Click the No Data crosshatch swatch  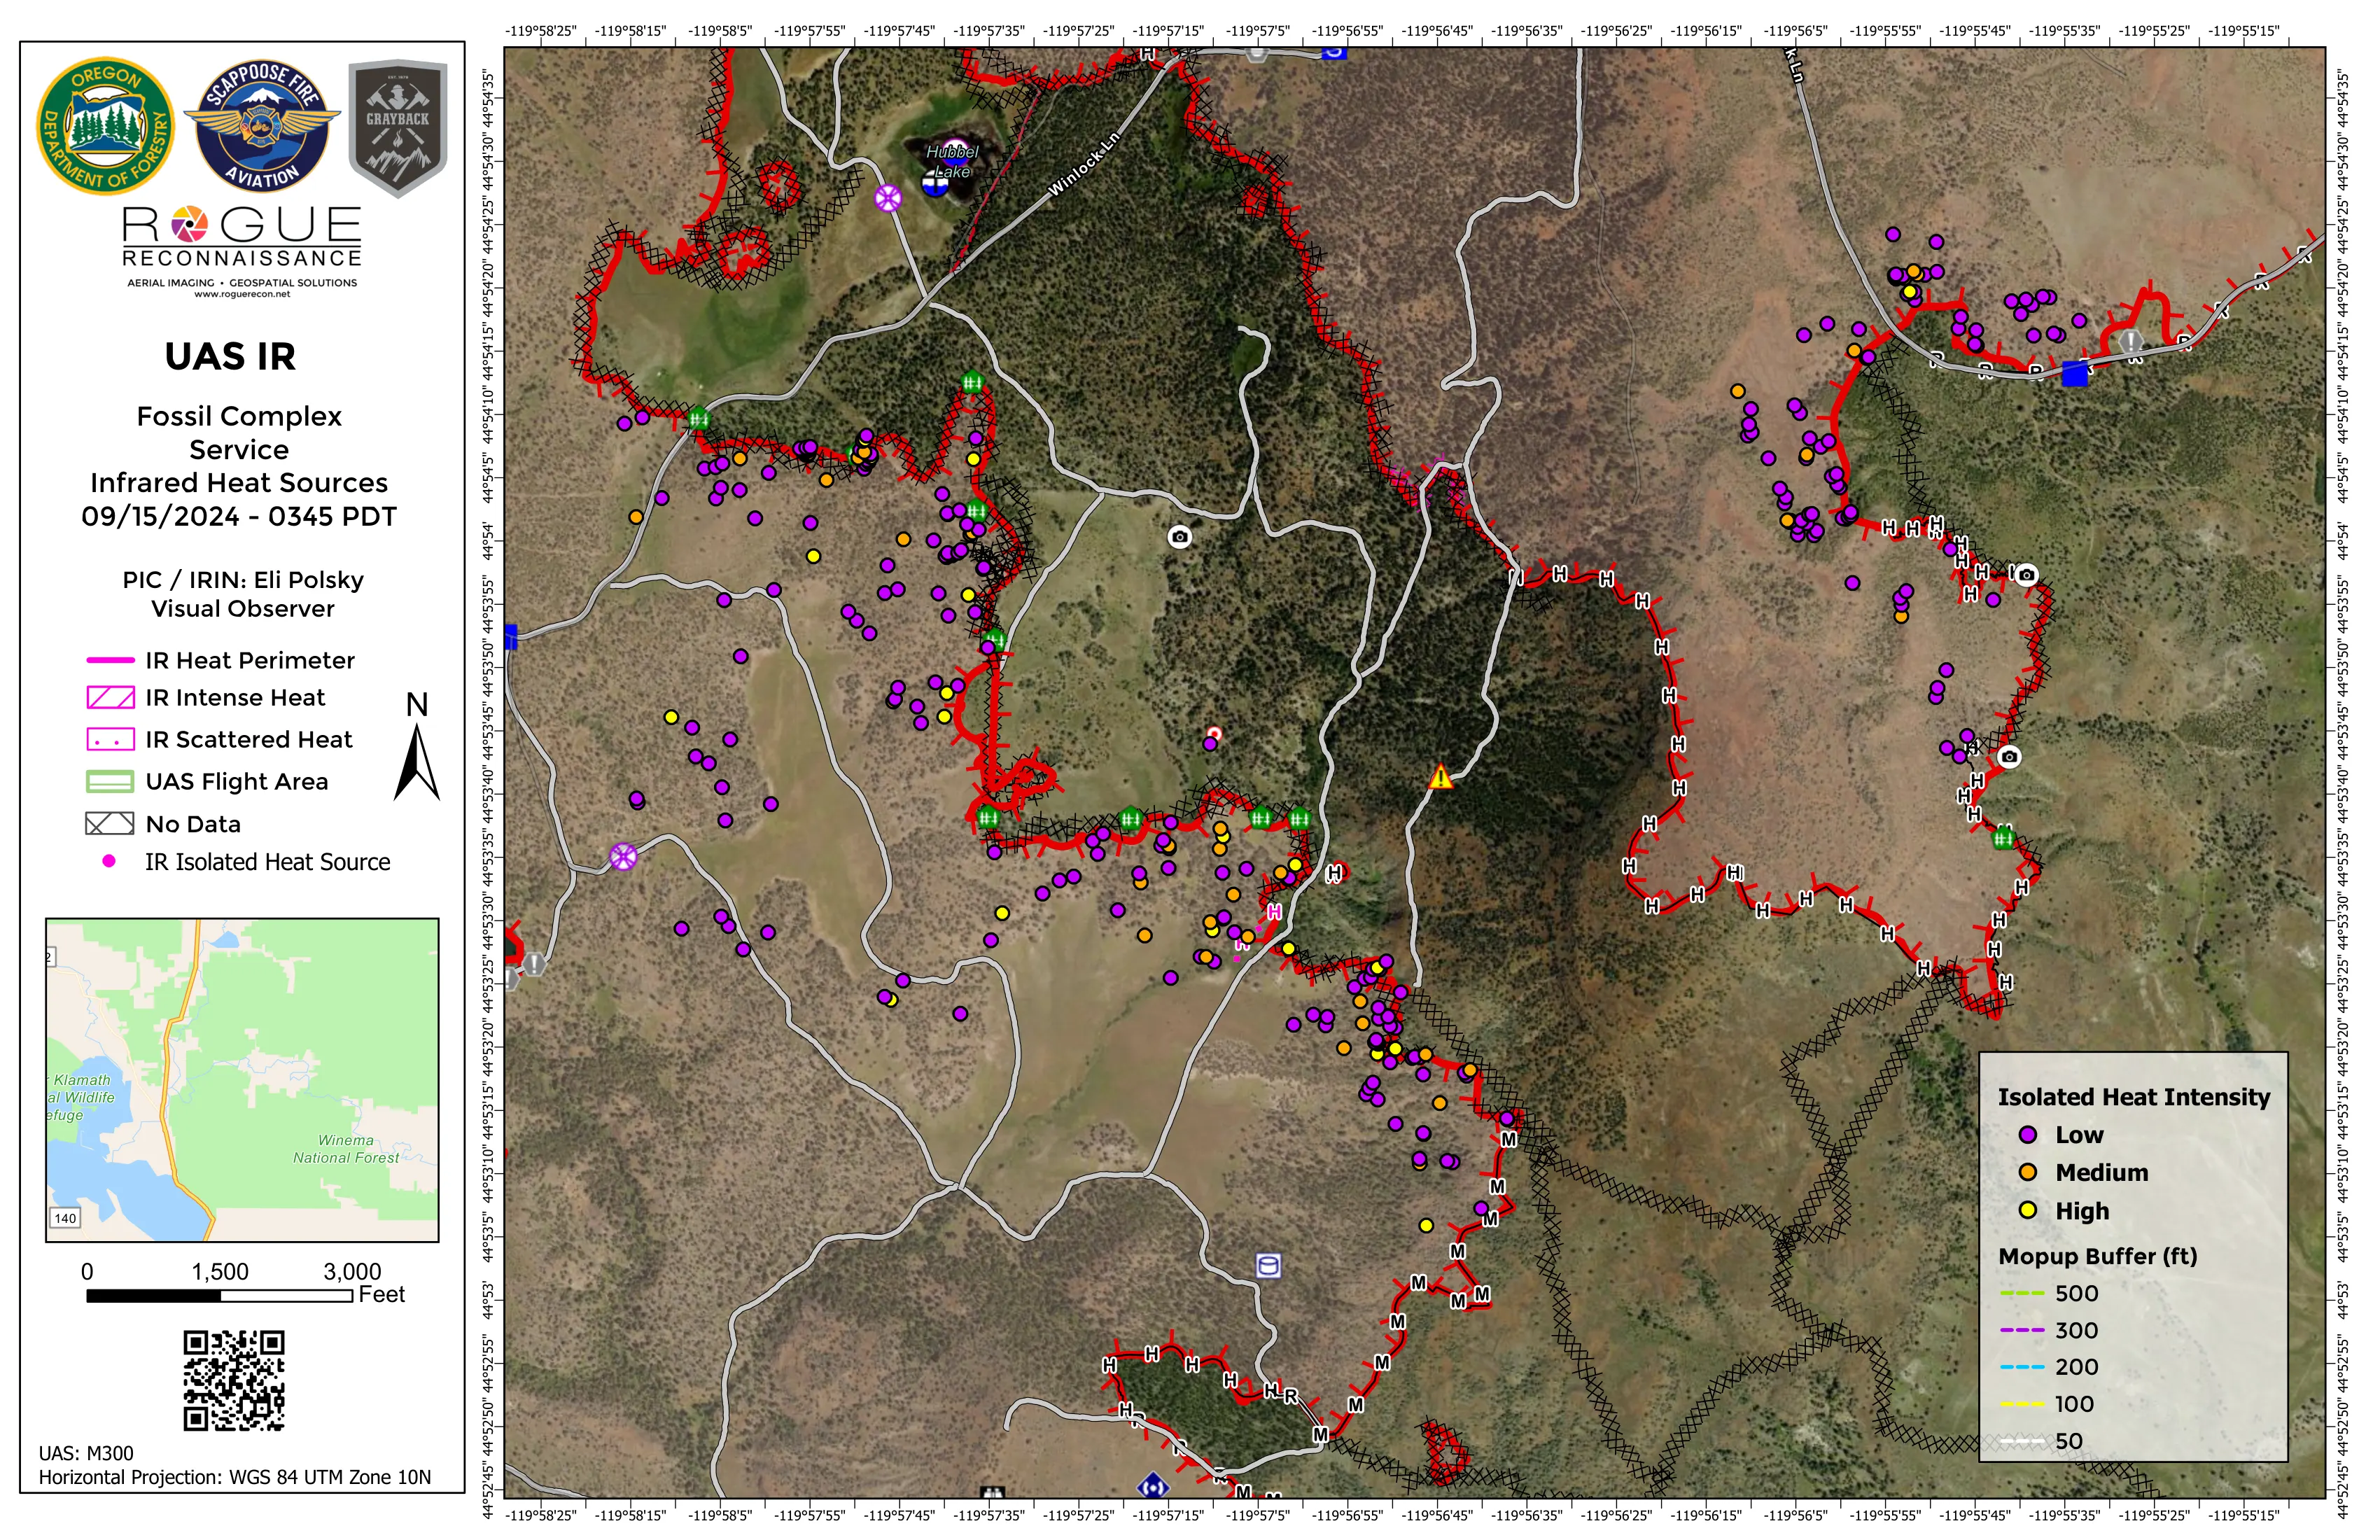point(110,824)
